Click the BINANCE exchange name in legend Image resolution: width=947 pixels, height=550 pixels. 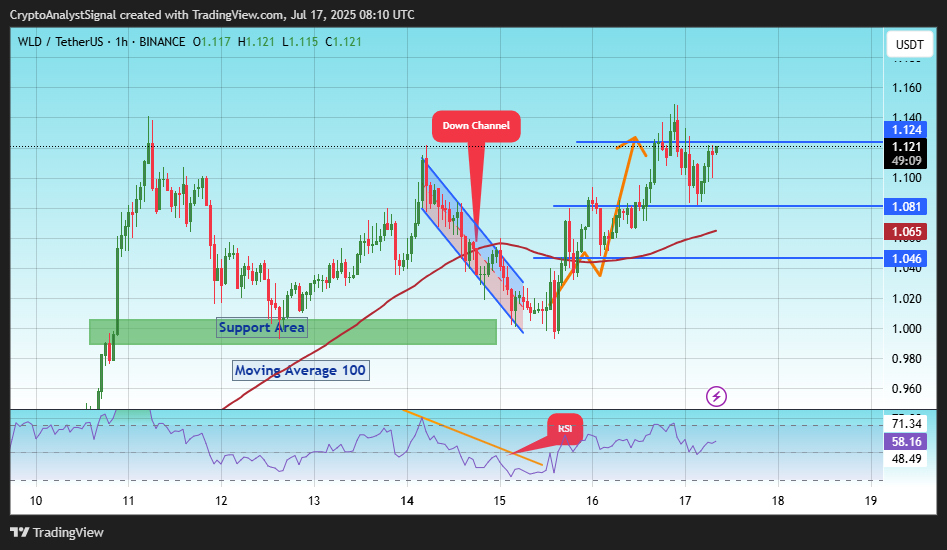pyautogui.click(x=162, y=42)
